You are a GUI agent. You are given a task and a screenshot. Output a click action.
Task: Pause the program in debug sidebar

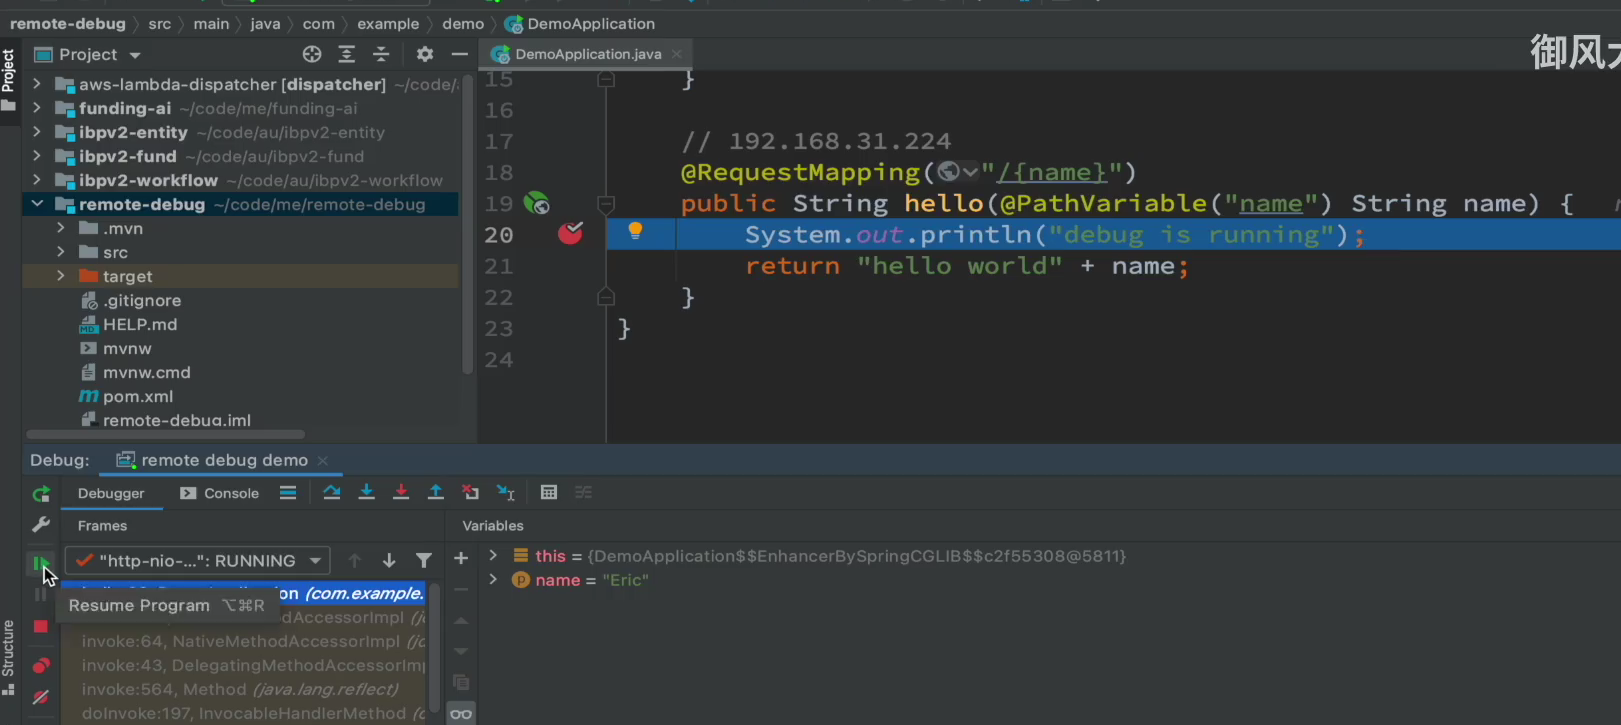tap(40, 595)
